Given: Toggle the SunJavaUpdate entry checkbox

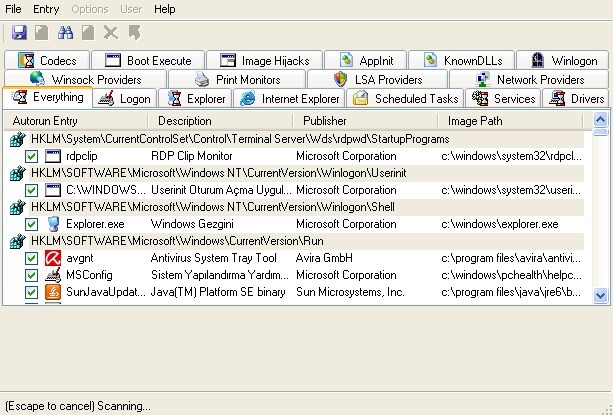Looking at the screenshot, I should coord(31,292).
